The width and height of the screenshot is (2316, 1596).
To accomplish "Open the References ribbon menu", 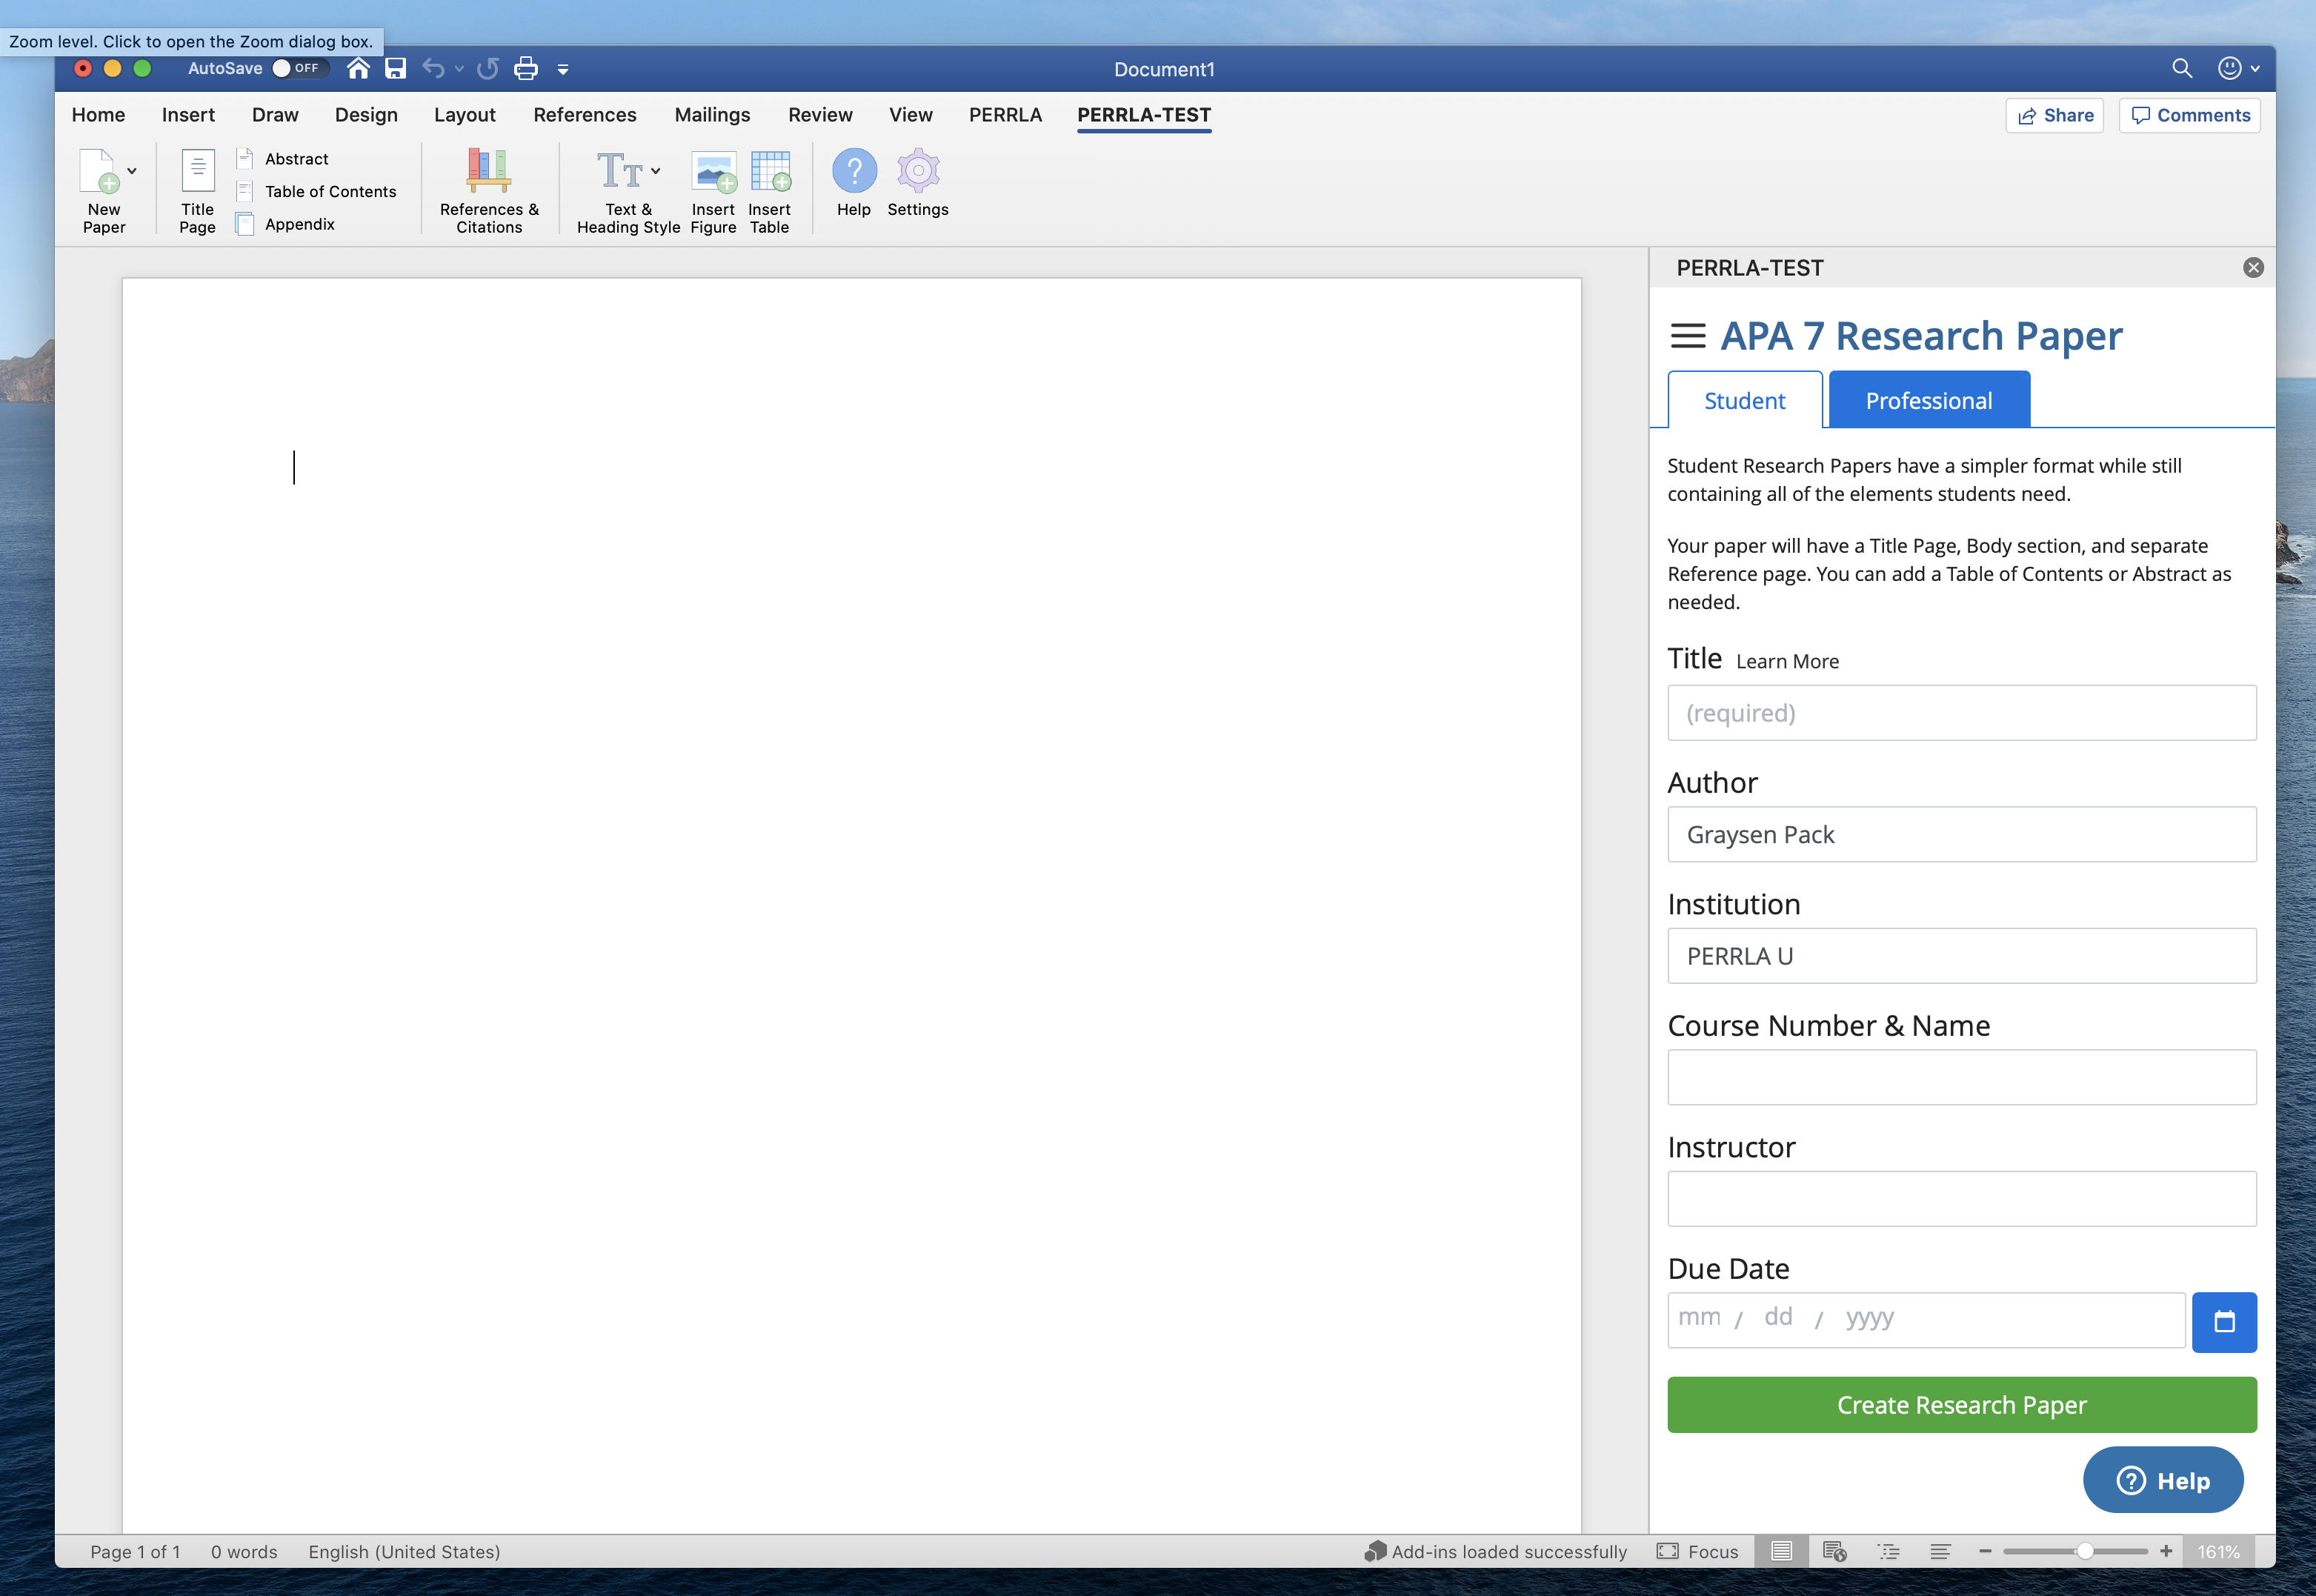I will (x=585, y=114).
